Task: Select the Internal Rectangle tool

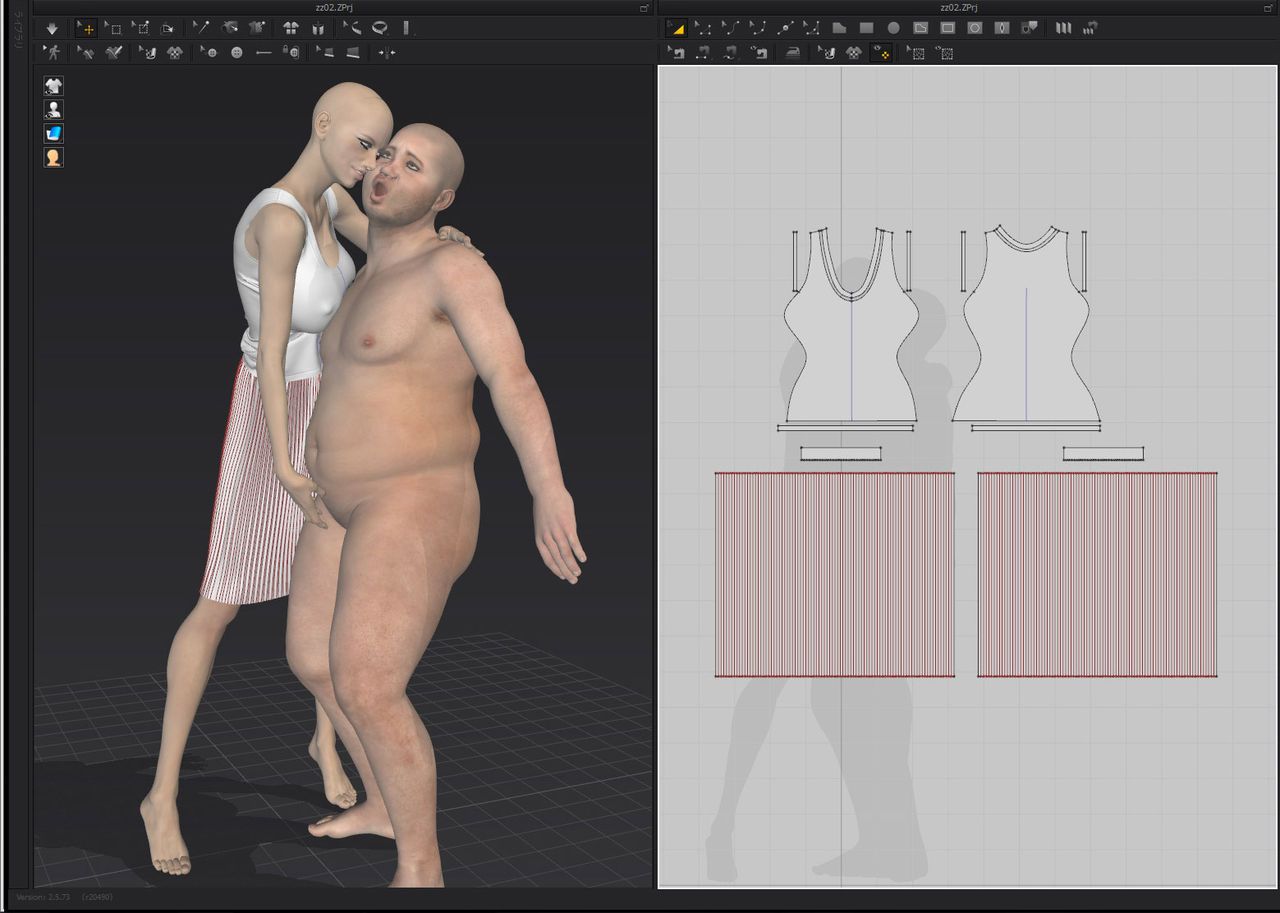Action: [x=948, y=28]
